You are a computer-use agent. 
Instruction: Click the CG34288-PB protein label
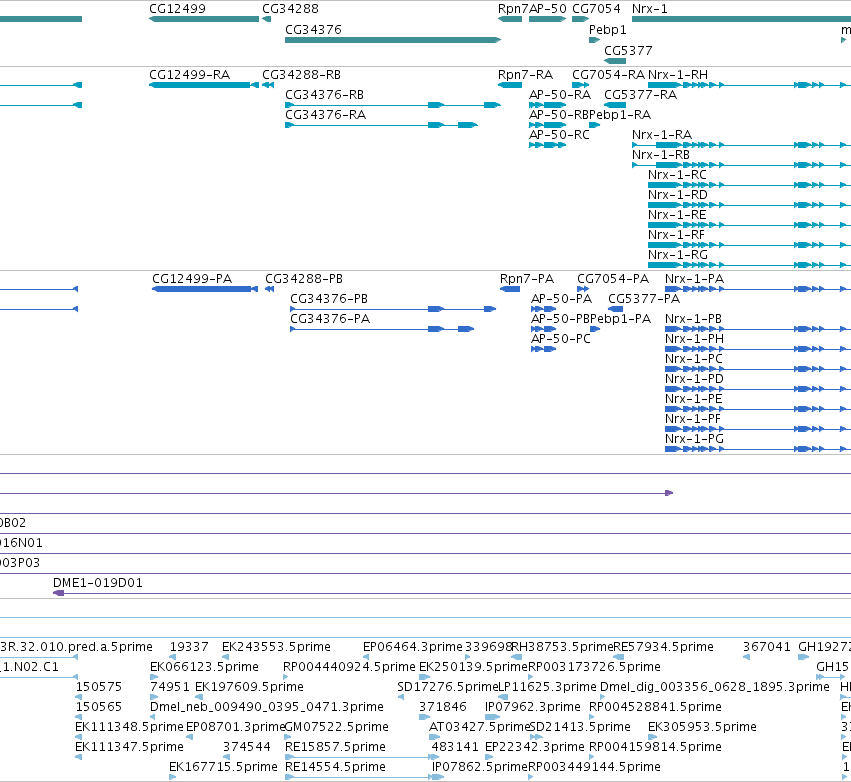[x=303, y=278]
